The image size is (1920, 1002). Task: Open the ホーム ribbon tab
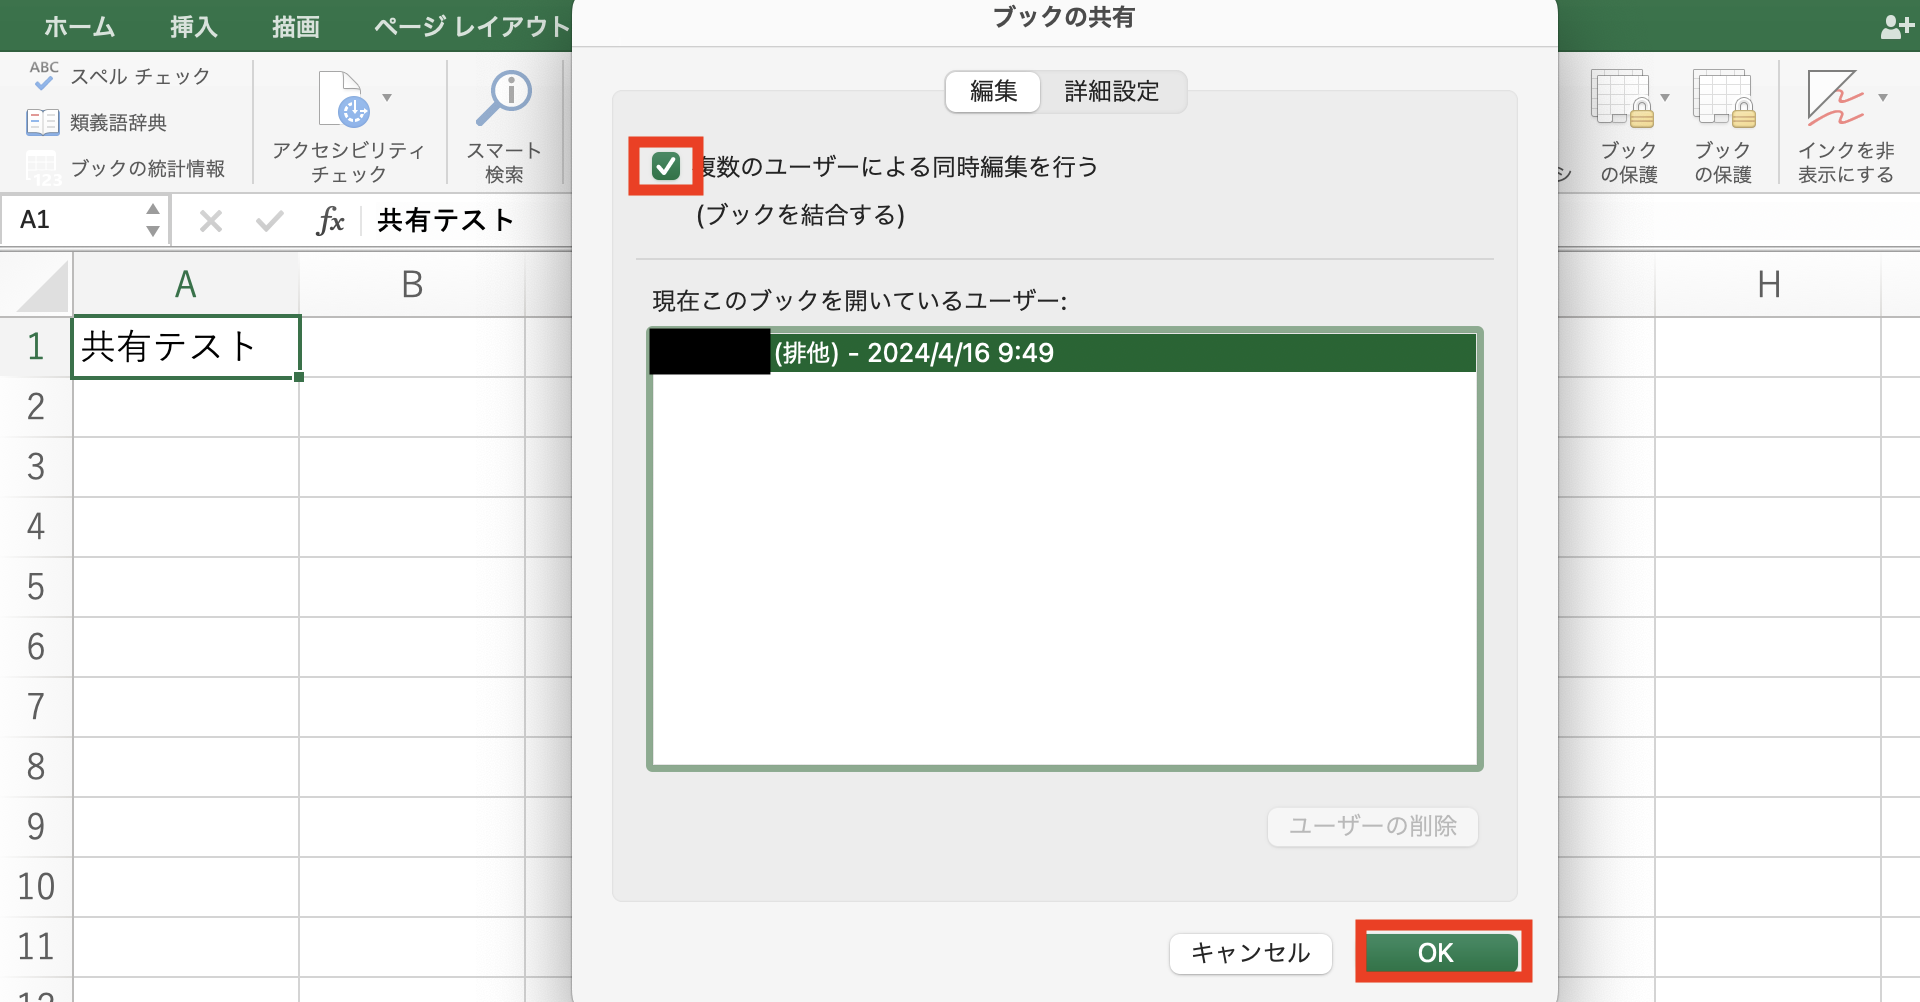point(79,27)
